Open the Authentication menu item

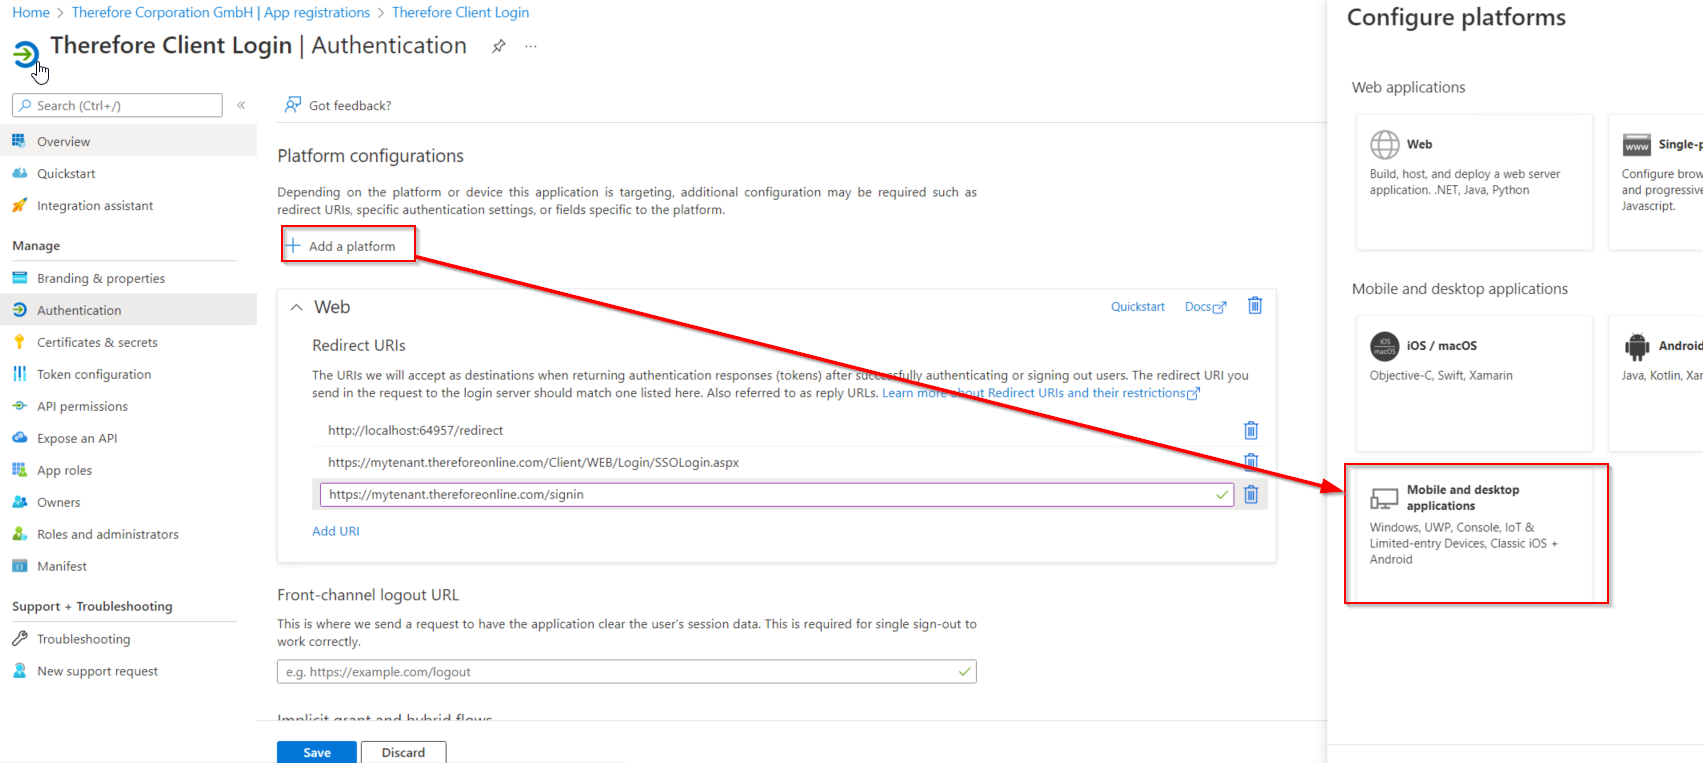[x=129, y=310]
